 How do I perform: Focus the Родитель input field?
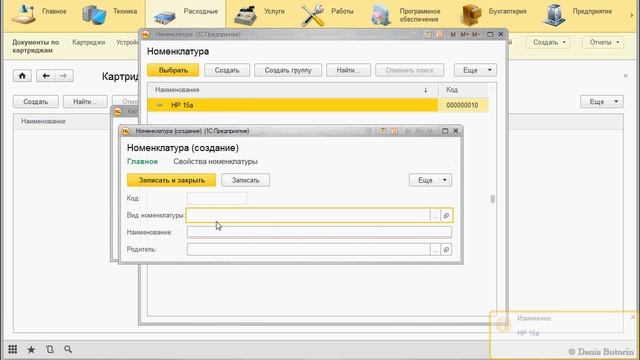pos(308,249)
